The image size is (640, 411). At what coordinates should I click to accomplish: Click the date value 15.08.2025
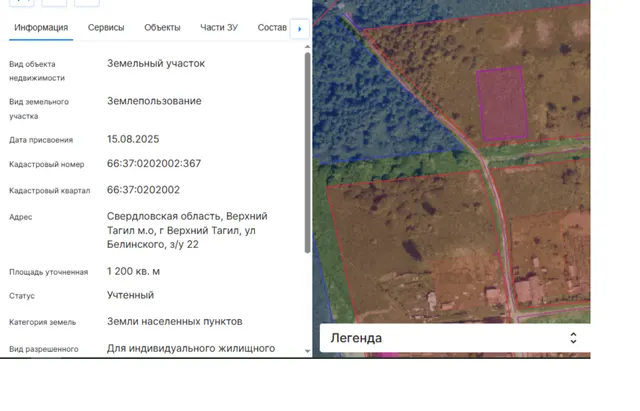133,139
